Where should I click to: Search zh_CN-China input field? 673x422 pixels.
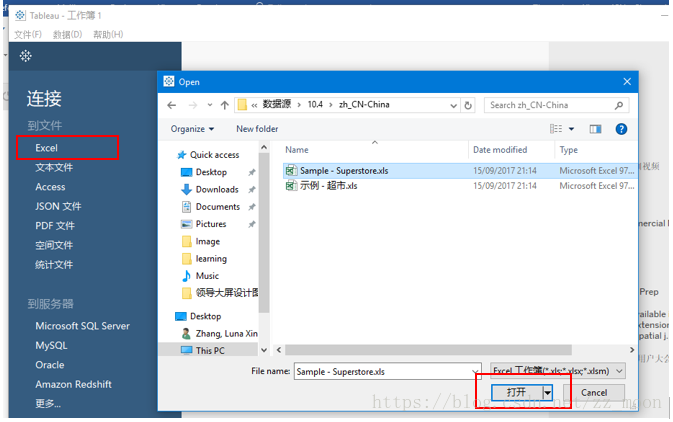pyautogui.click(x=556, y=105)
